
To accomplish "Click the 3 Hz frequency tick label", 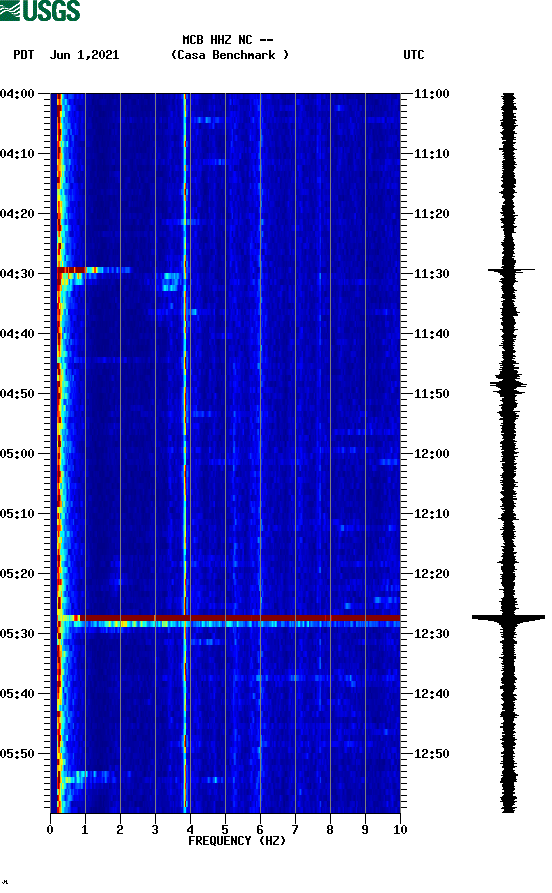I will click(x=155, y=830).
